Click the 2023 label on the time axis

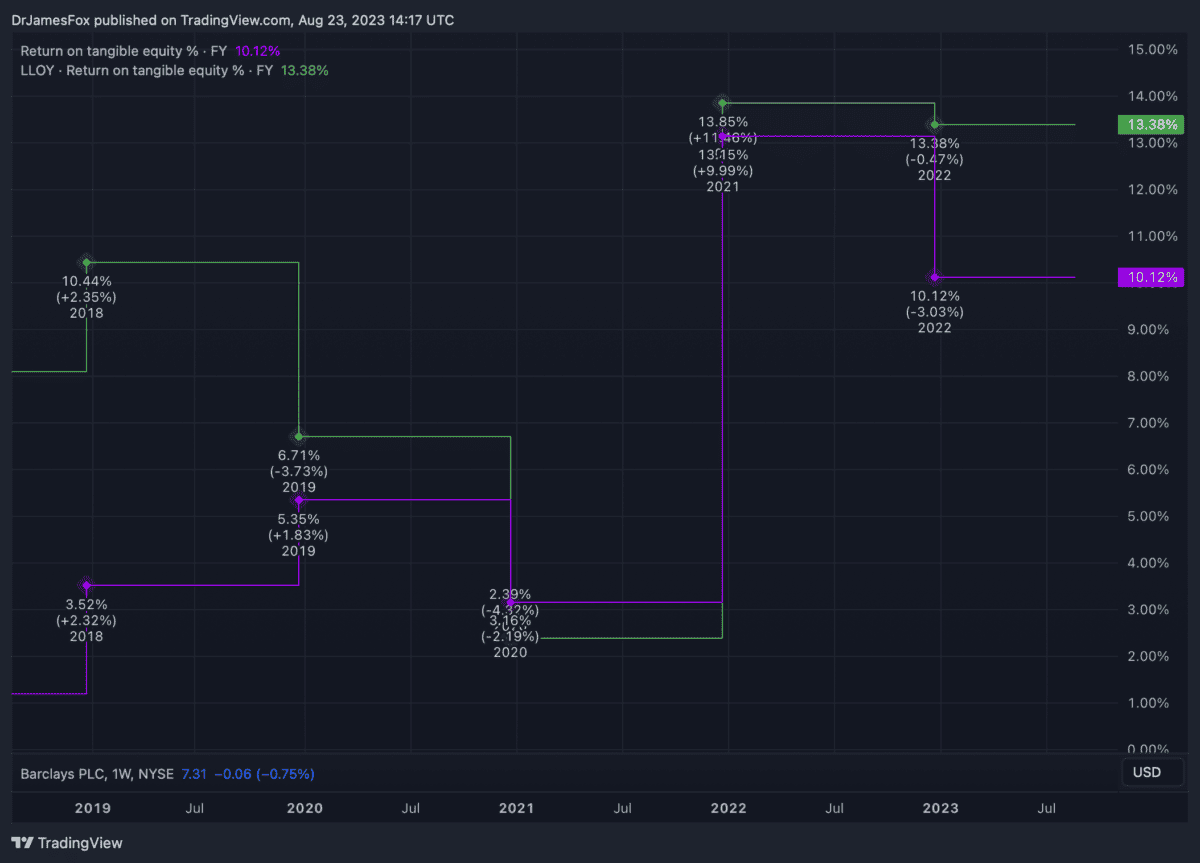coord(940,808)
